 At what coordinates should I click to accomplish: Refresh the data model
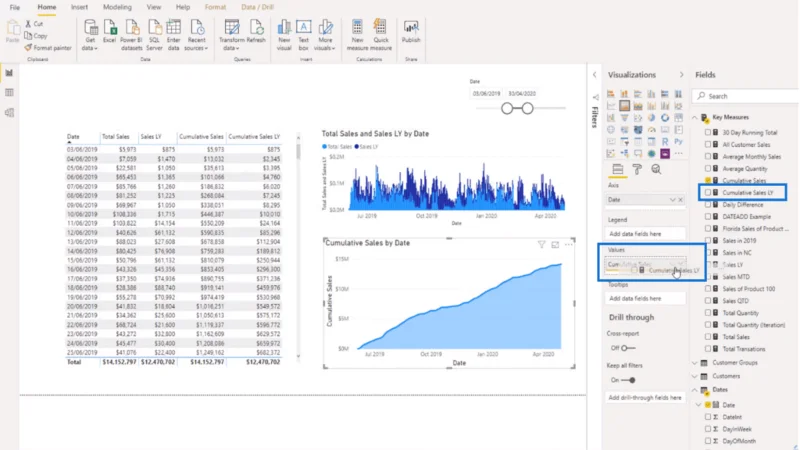(256, 32)
